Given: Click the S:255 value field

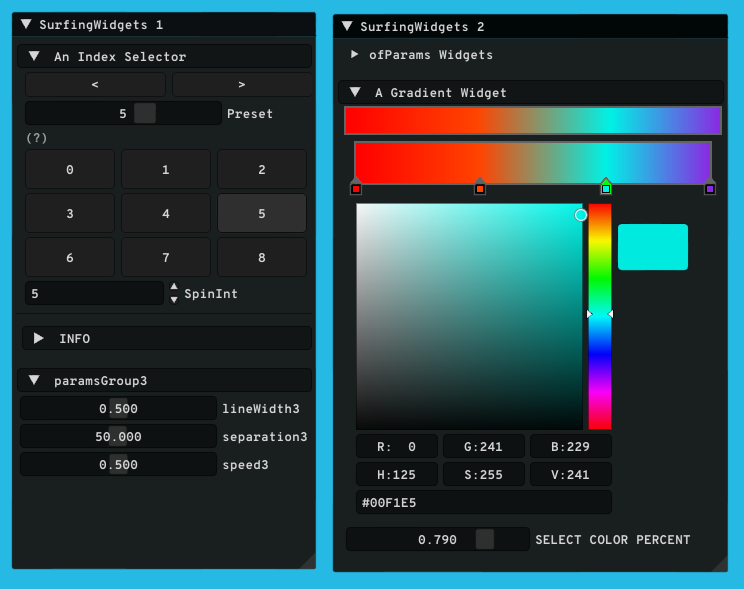Looking at the screenshot, I should point(484,474).
